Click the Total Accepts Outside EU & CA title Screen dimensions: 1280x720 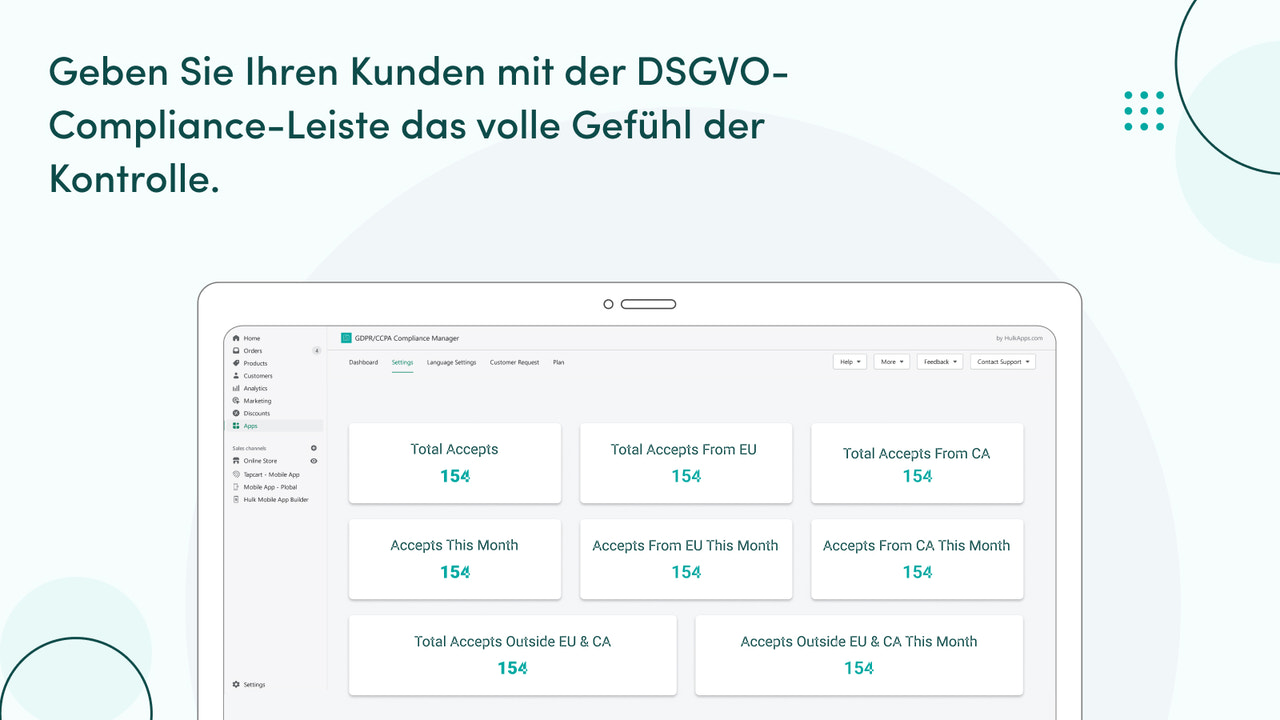512,642
